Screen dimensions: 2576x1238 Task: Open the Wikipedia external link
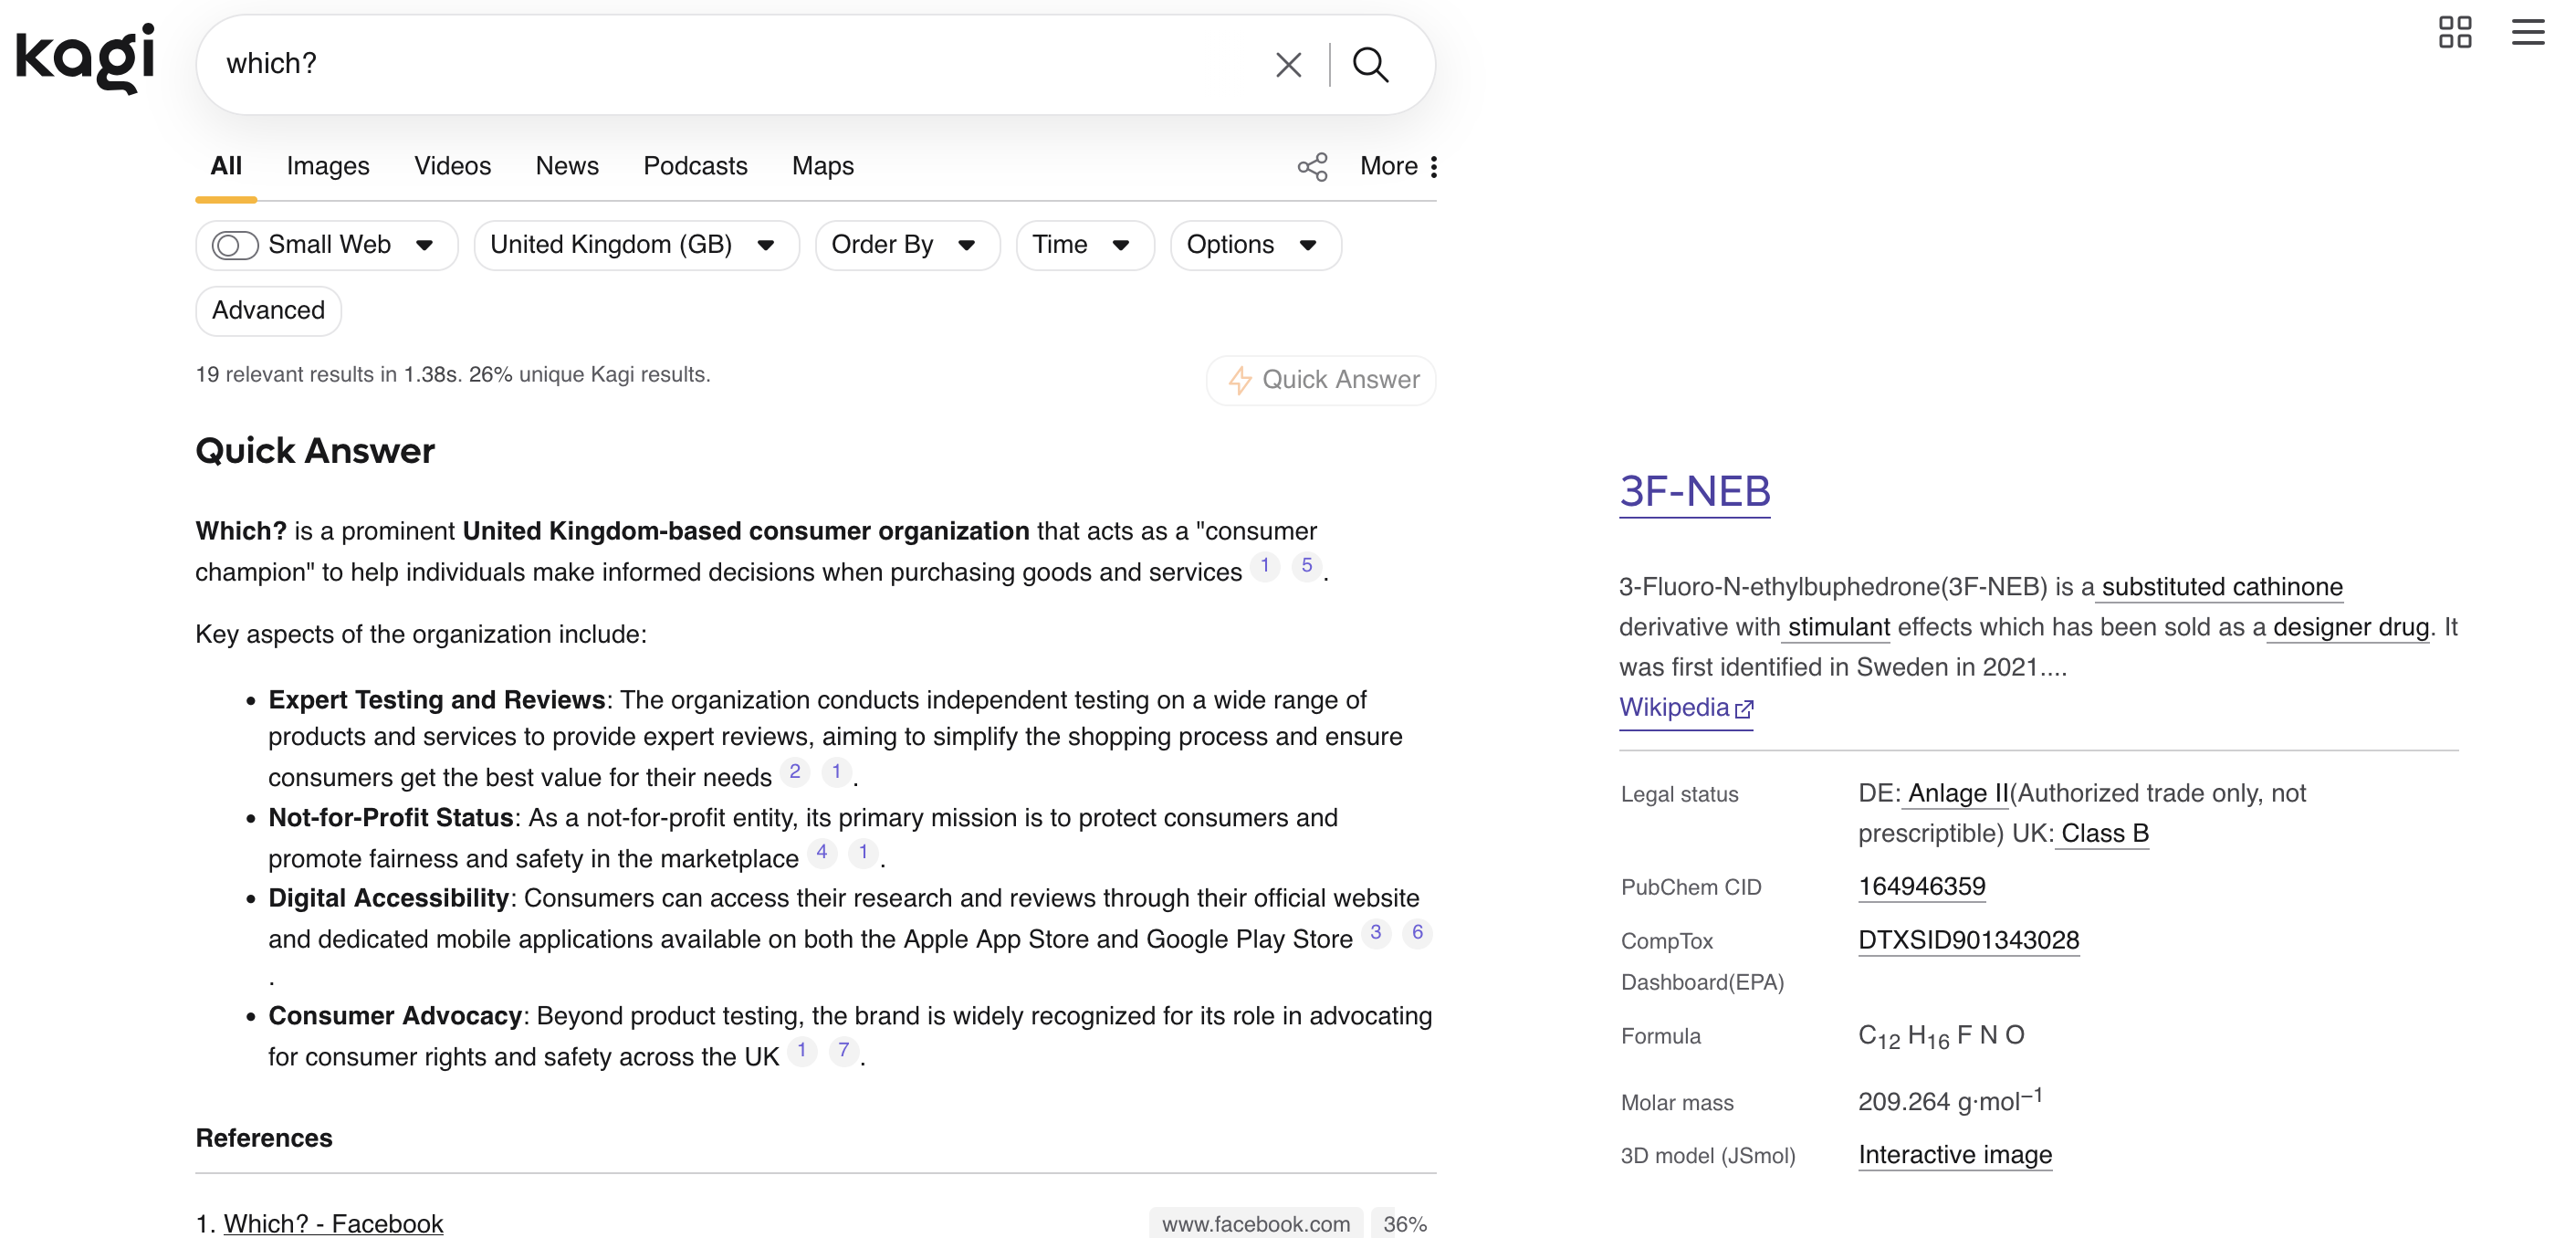[1686, 708]
